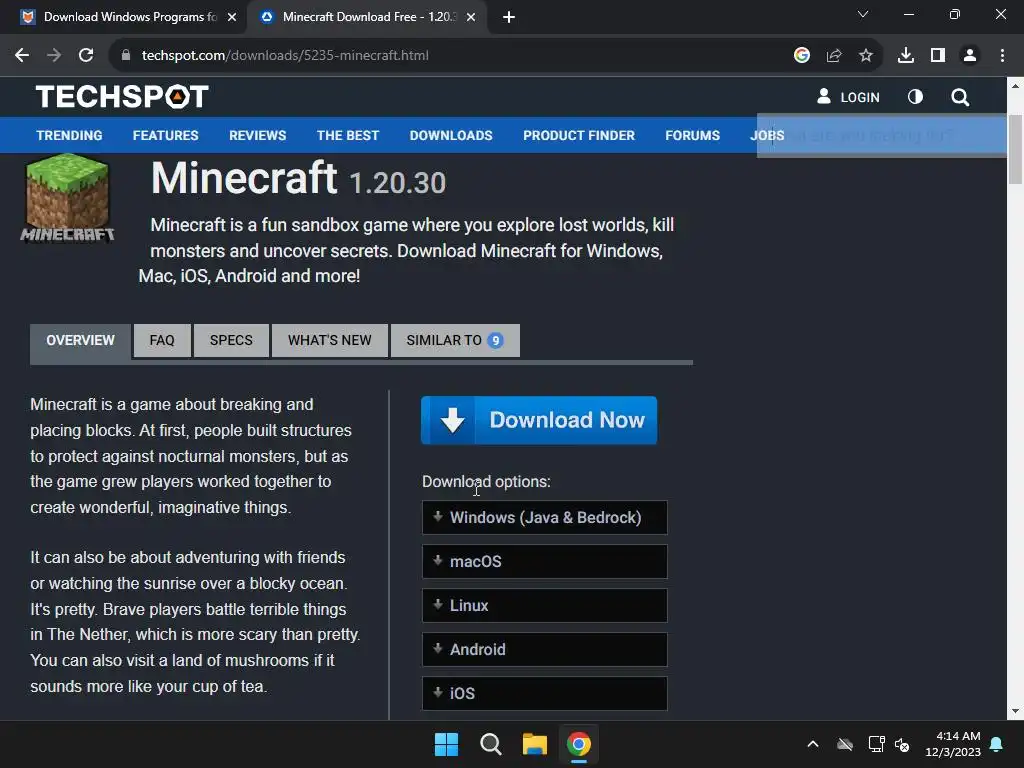1024x768 pixels.
Task: Click the page vertical scrollbar thumb
Action: pos(1015,150)
